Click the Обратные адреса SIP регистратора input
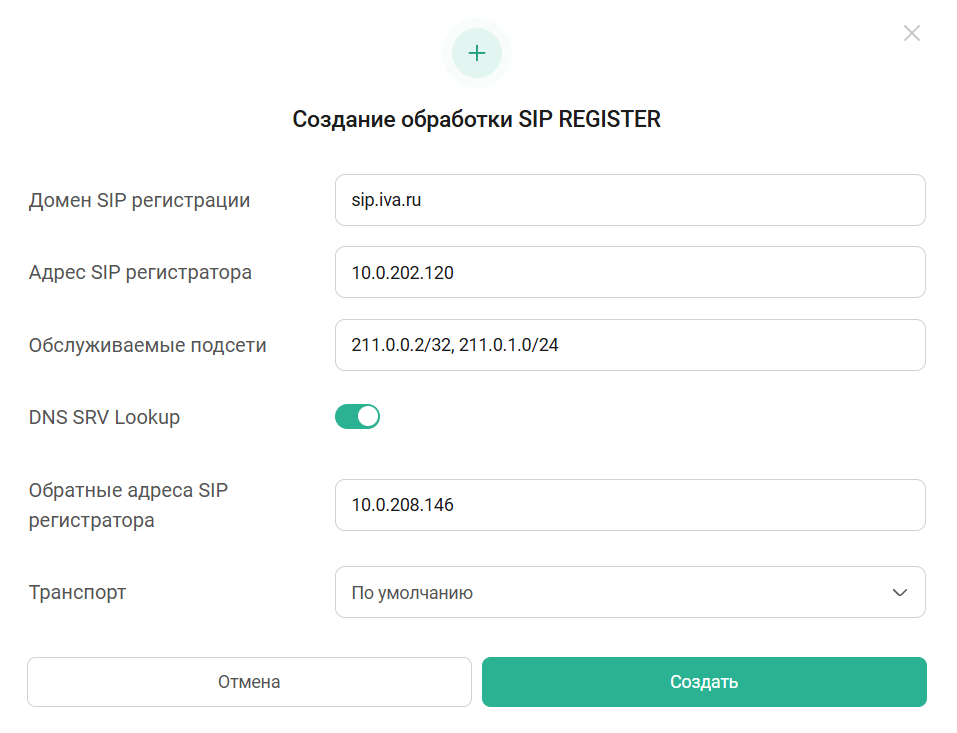Viewport: 957px width, 733px height. [629, 505]
